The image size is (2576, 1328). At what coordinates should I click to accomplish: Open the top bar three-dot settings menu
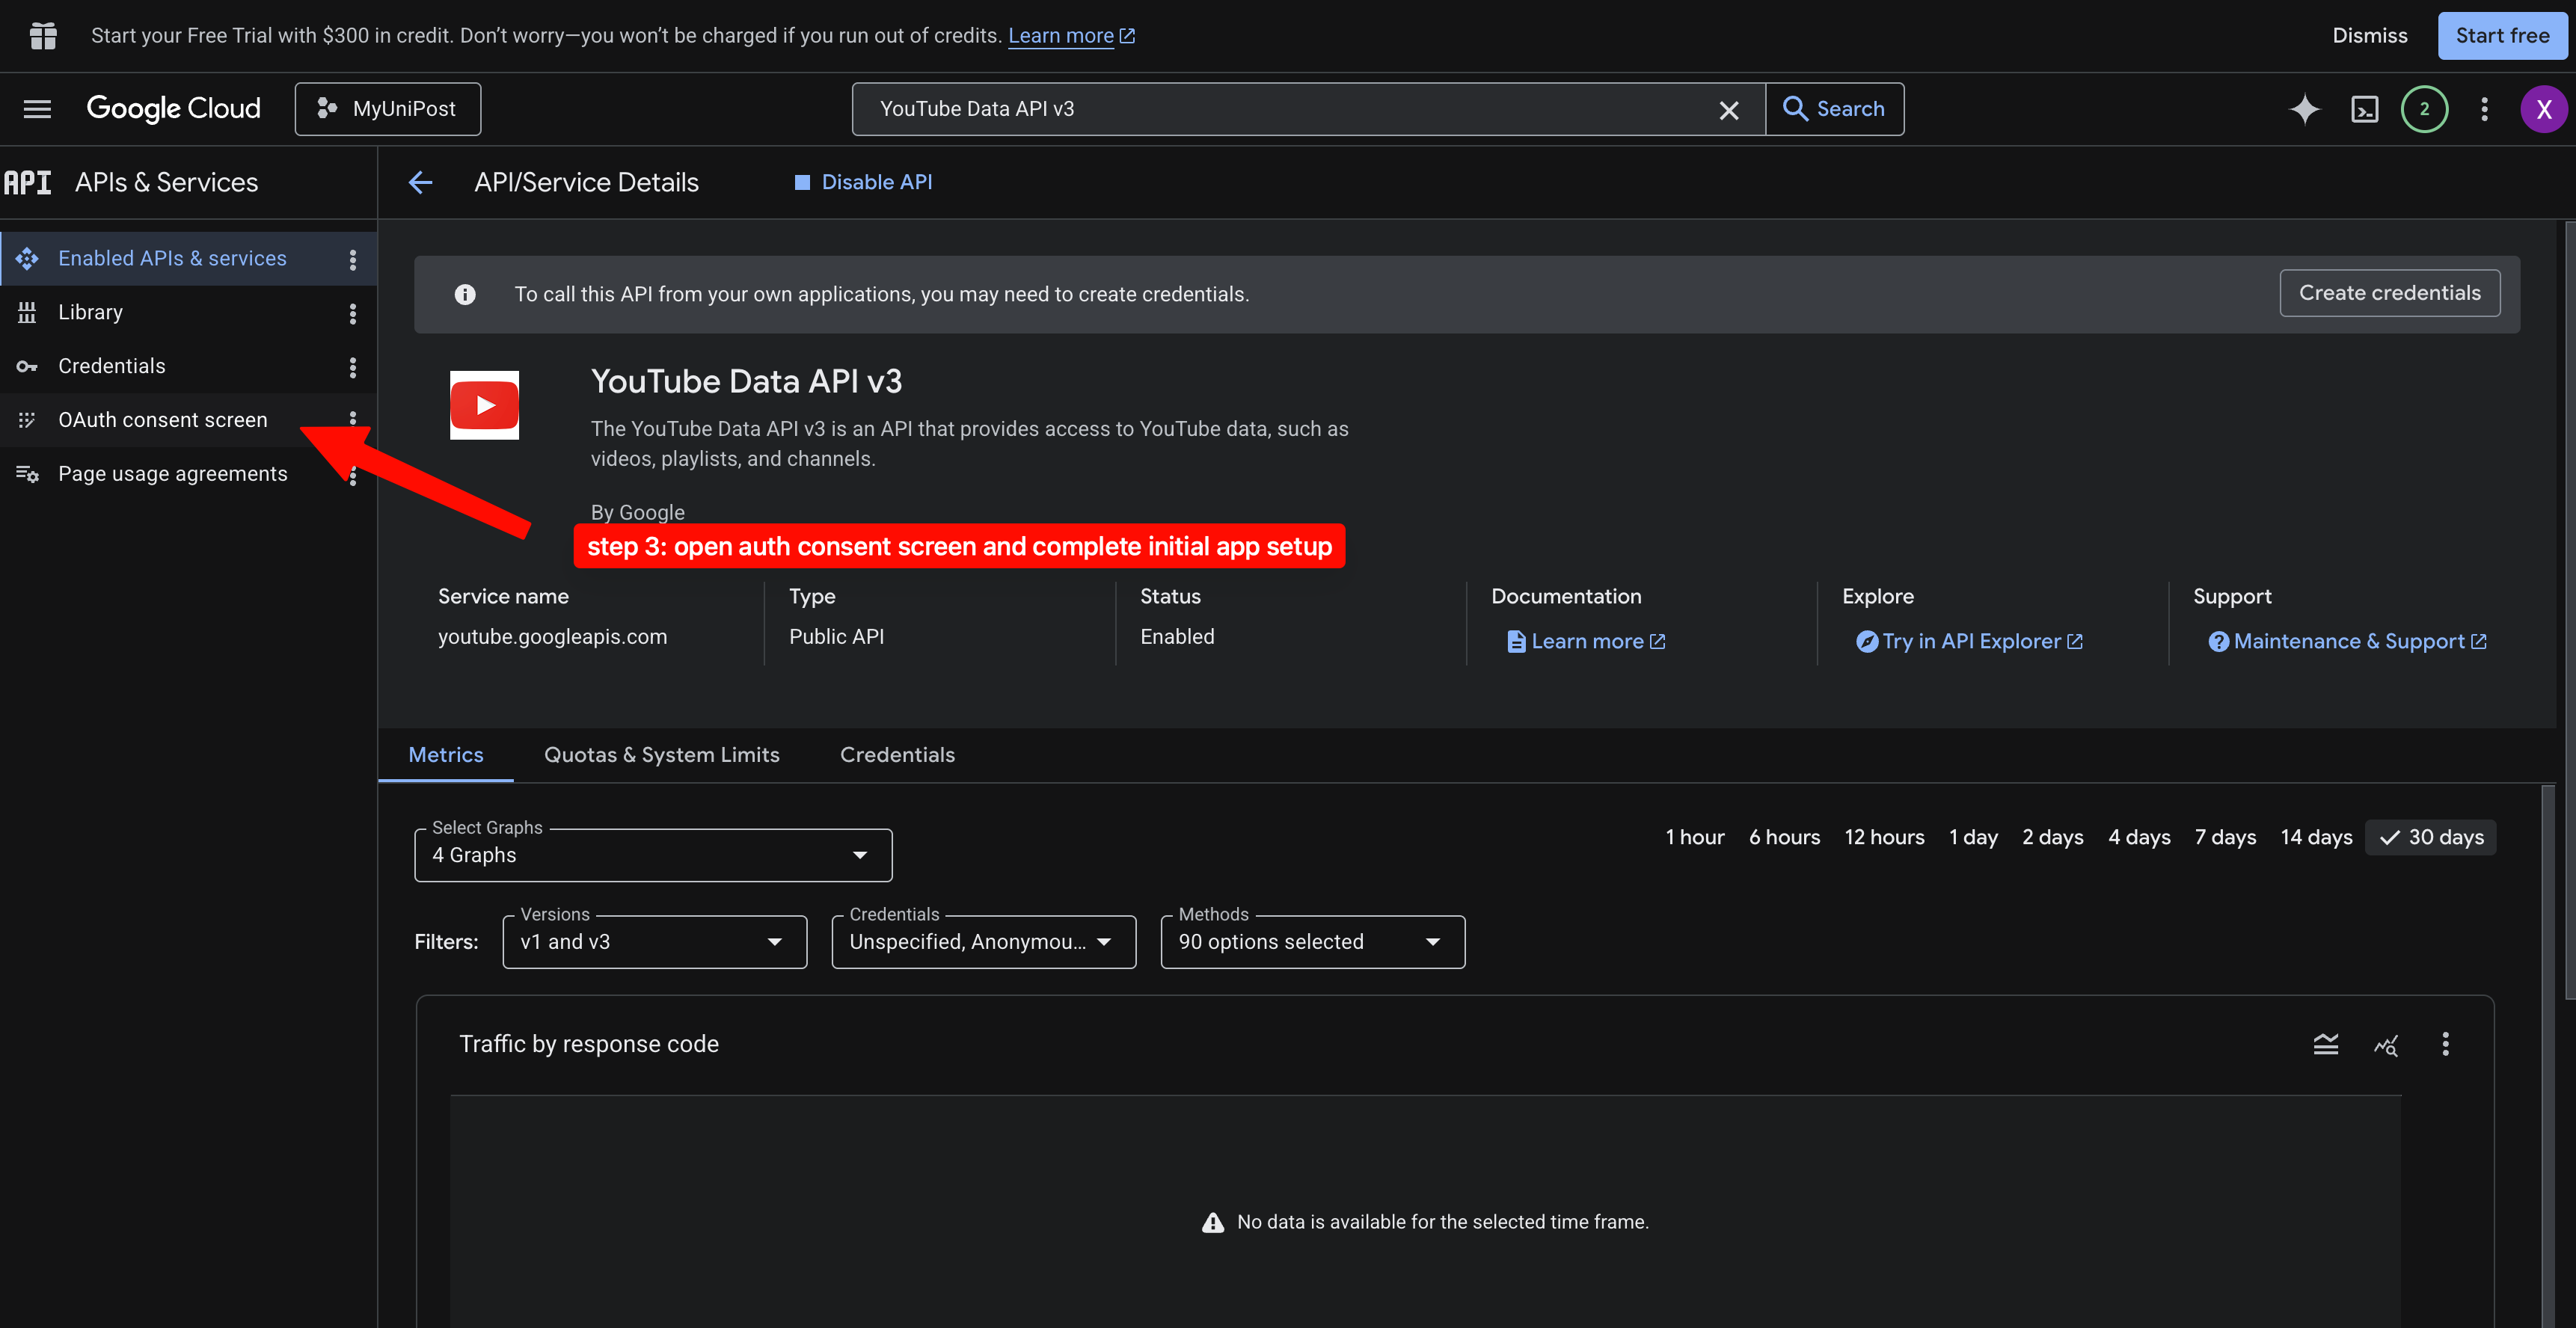tap(2484, 109)
